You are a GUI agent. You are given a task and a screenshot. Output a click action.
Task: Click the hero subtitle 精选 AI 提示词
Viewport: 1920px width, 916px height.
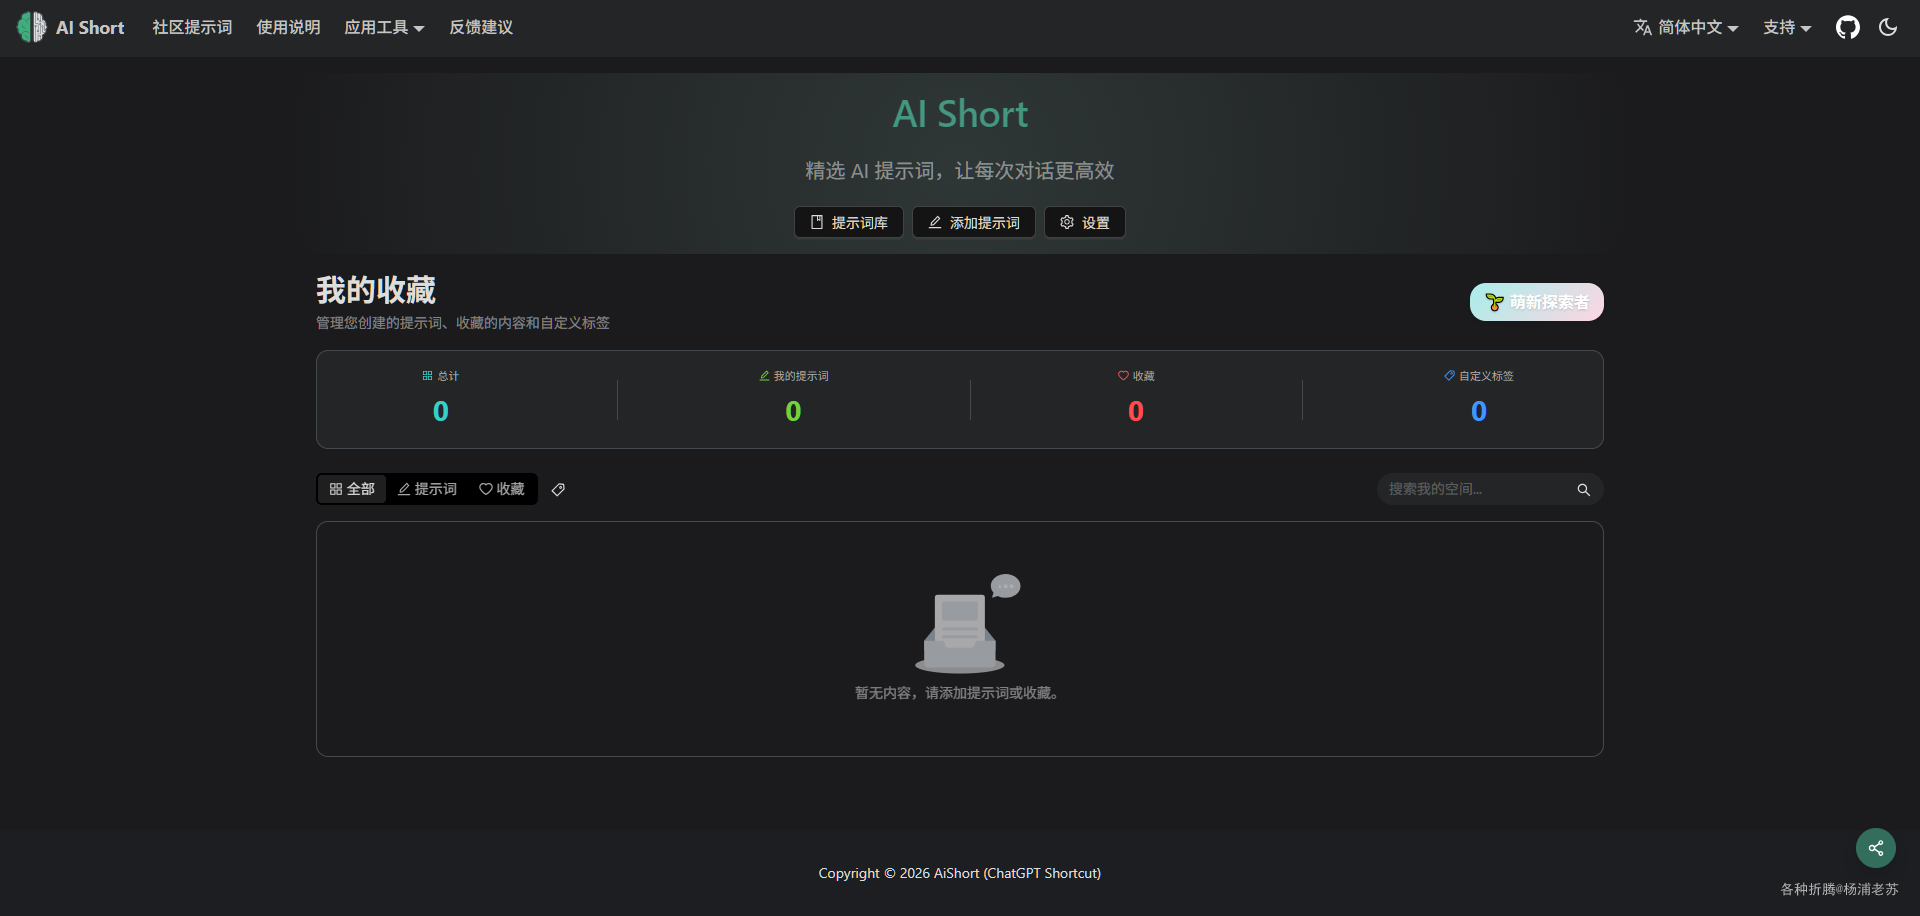pos(960,171)
